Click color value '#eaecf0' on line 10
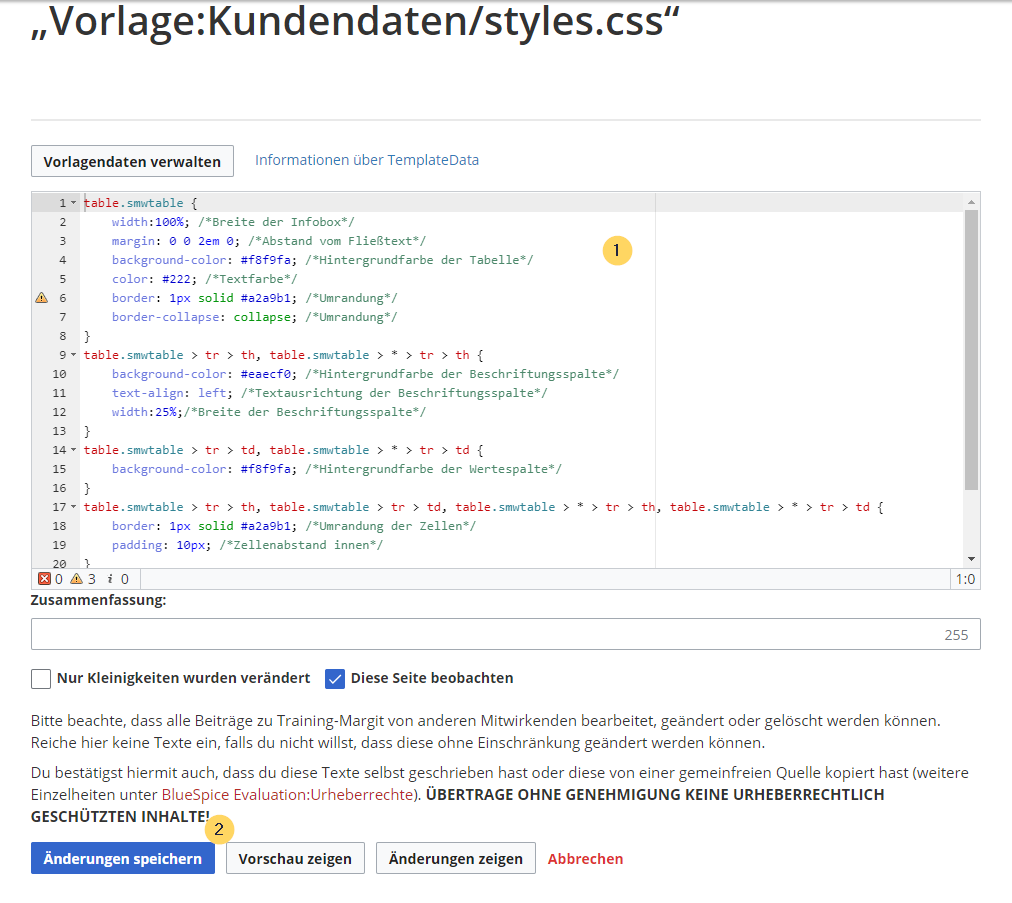This screenshot has width=1012, height=903. tap(265, 374)
